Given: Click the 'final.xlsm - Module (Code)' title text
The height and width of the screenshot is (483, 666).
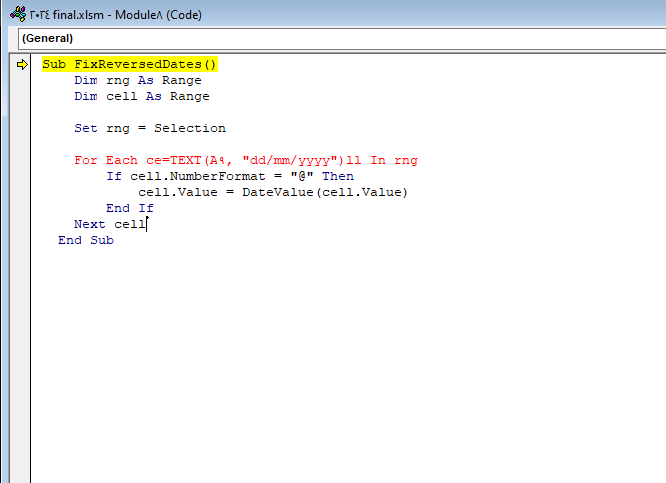Looking at the screenshot, I should click(116, 15).
